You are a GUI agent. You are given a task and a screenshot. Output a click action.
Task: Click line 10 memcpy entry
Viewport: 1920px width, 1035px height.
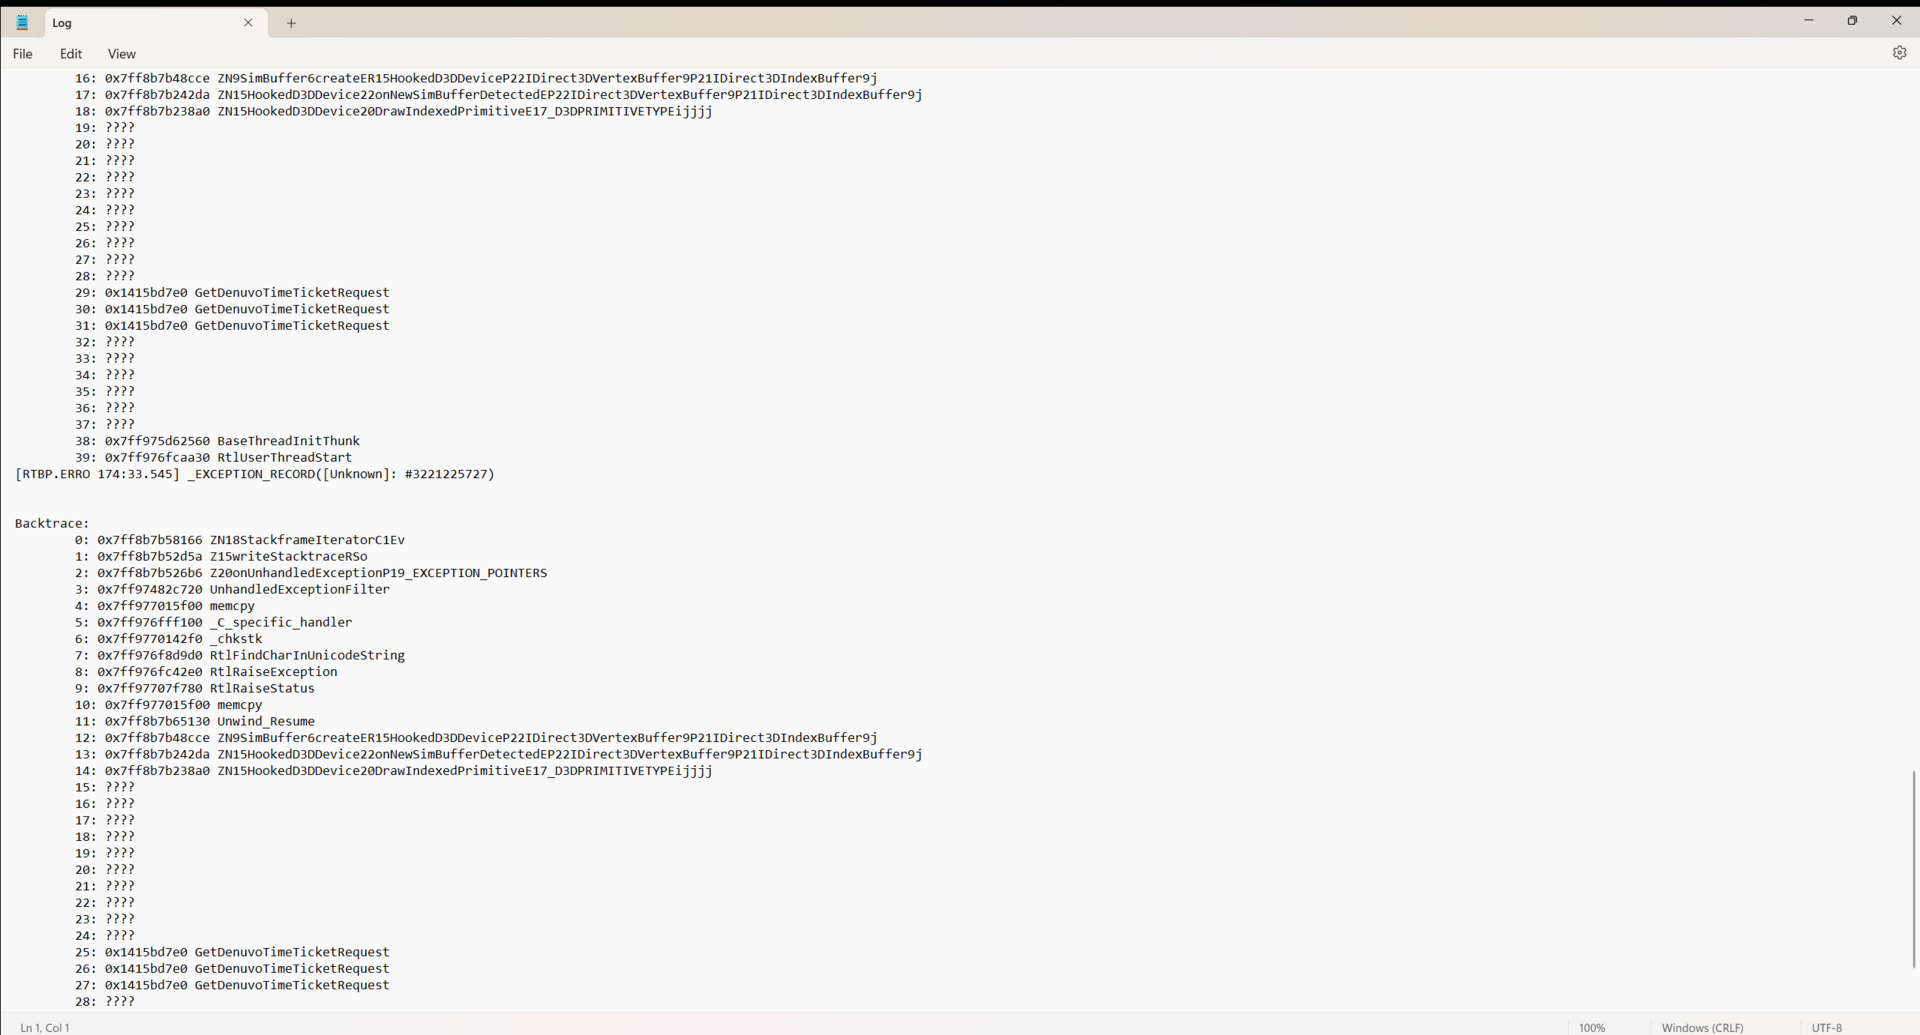[168, 705]
